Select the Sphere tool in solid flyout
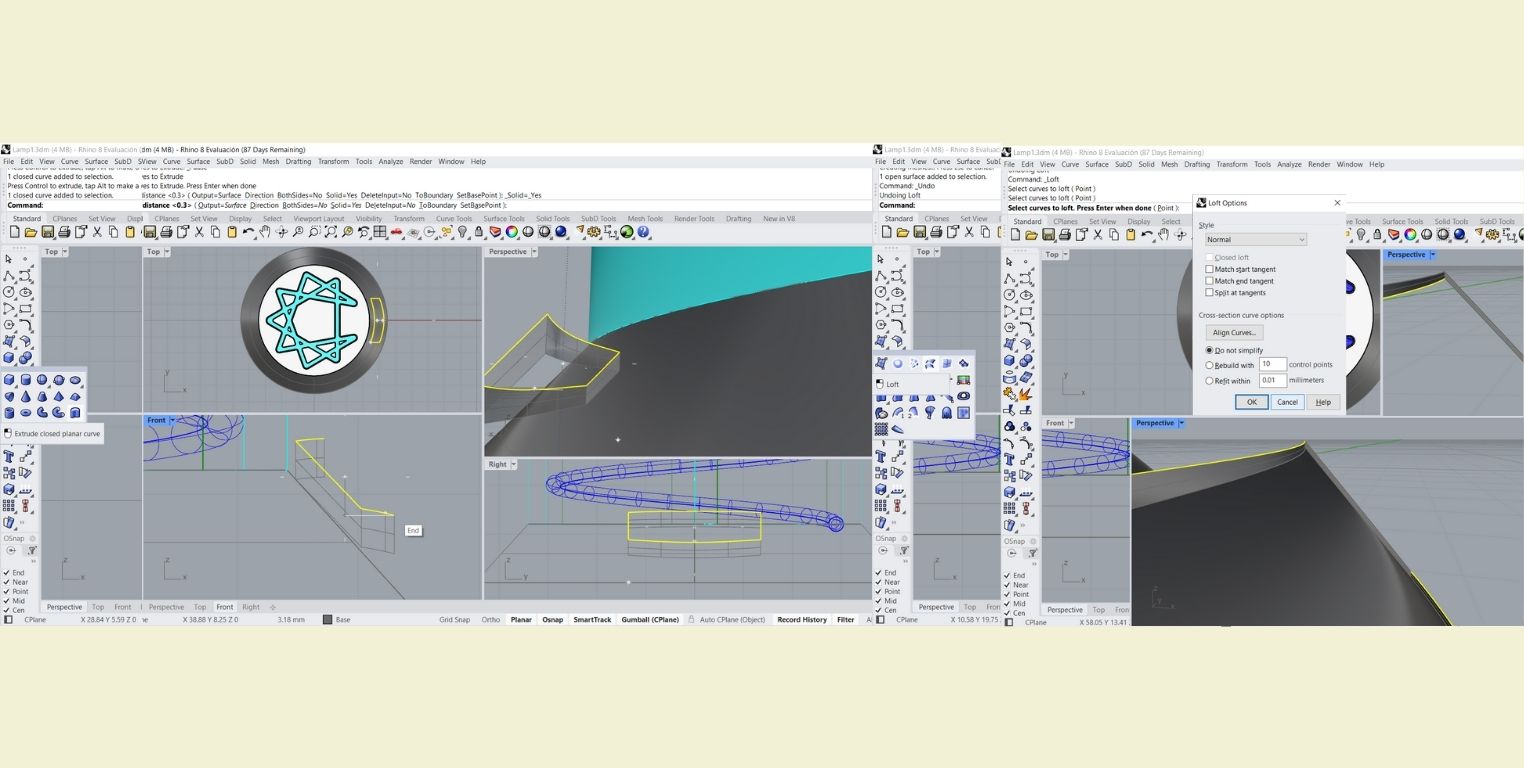The height and width of the screenshot is (768, 1524). [x=42, y=379]
